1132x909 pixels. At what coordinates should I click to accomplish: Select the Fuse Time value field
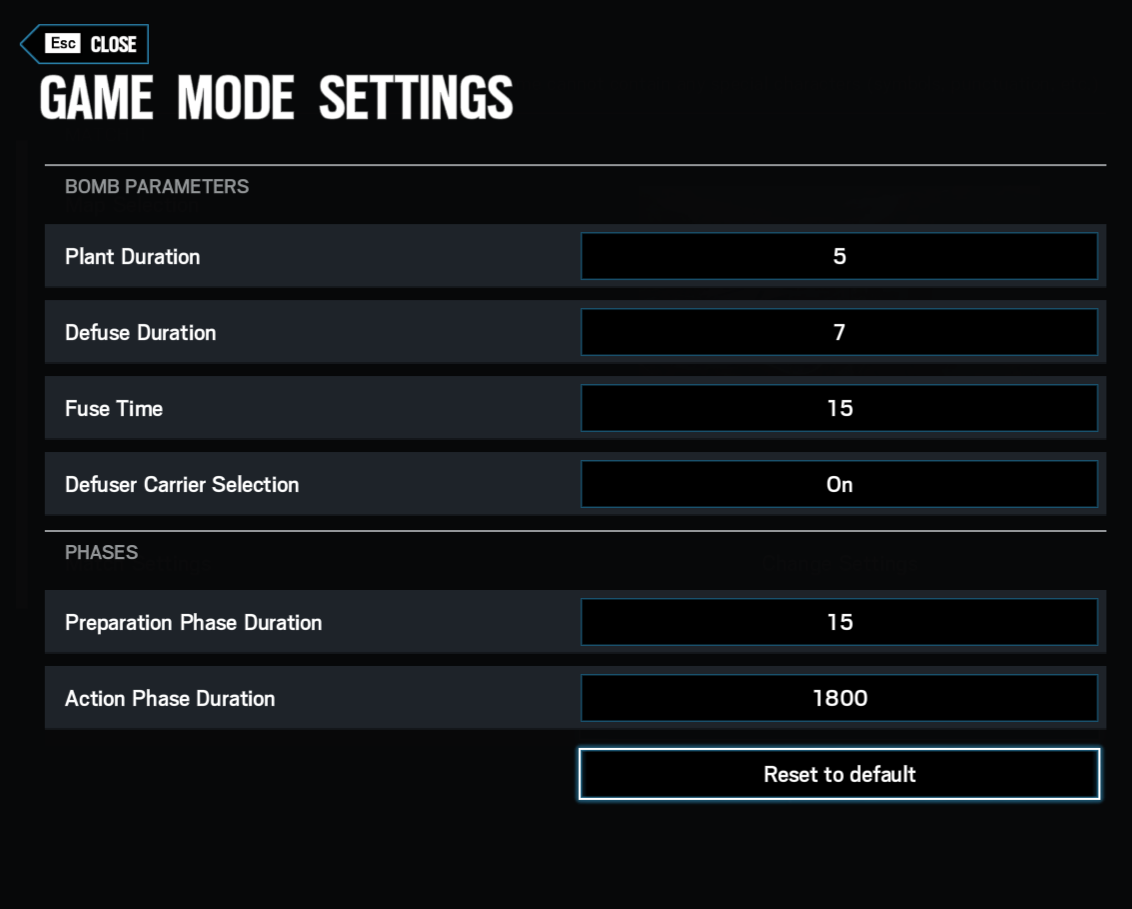(839, 409)
